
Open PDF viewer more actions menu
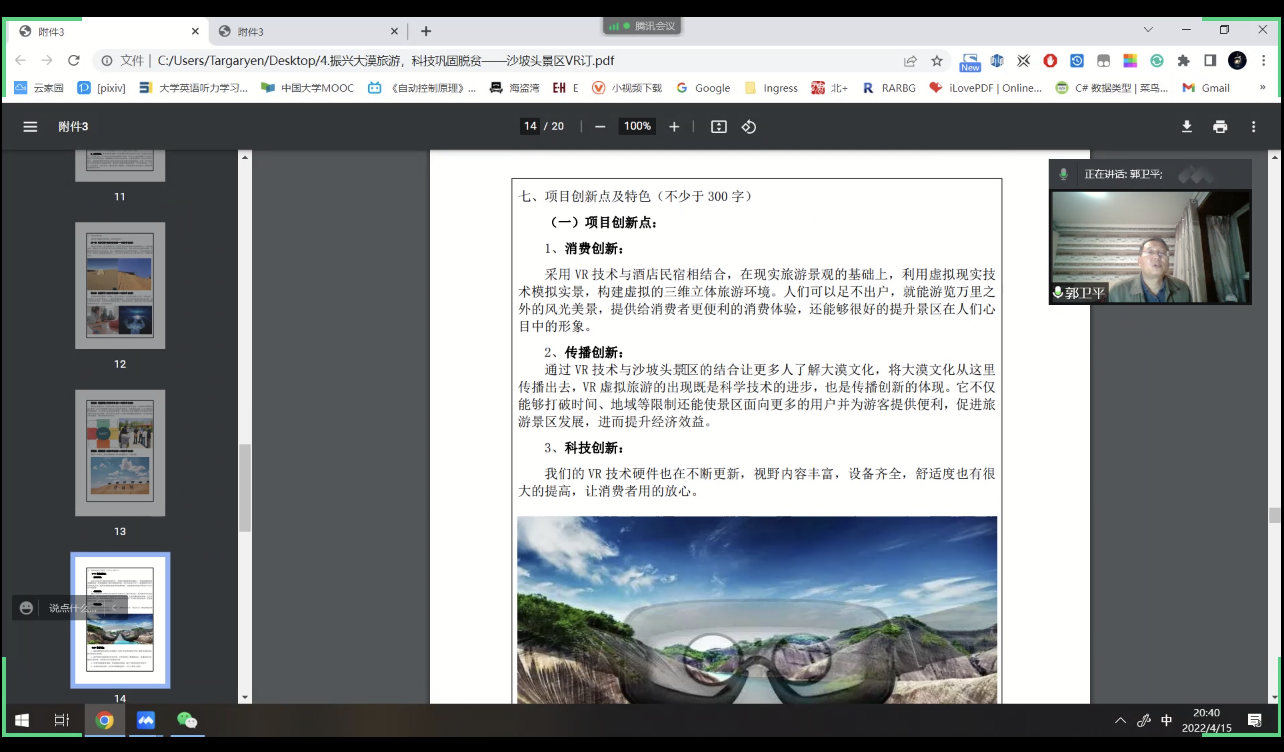(x=1253, y=127)
